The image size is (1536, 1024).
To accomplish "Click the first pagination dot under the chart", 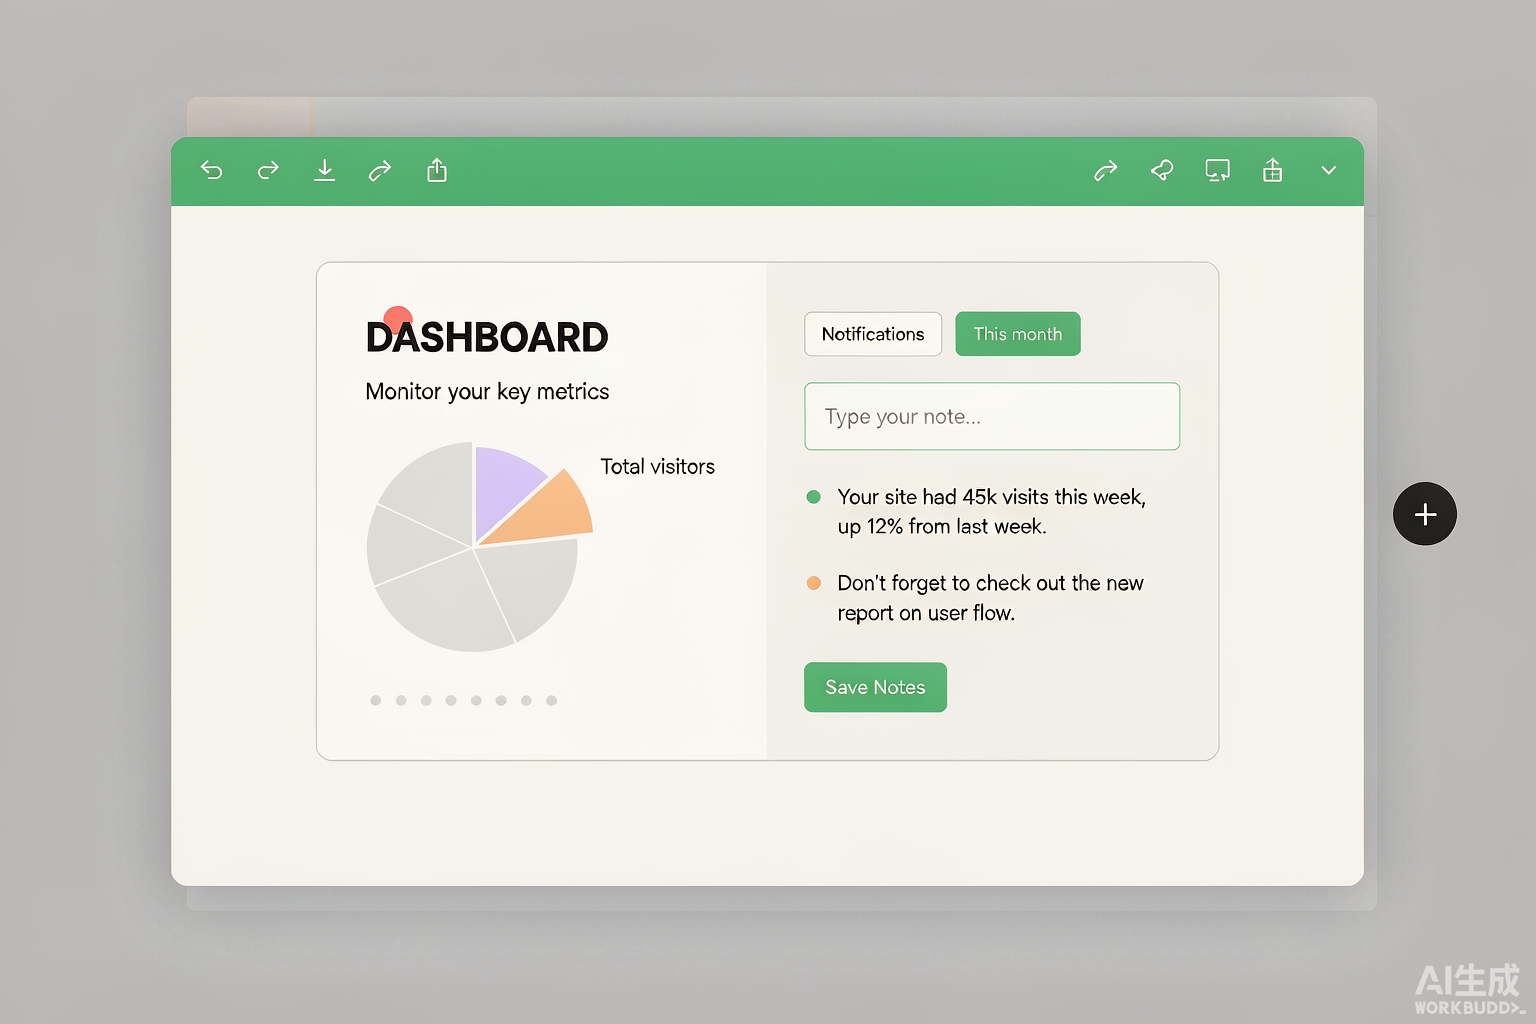I will point(376,700).
